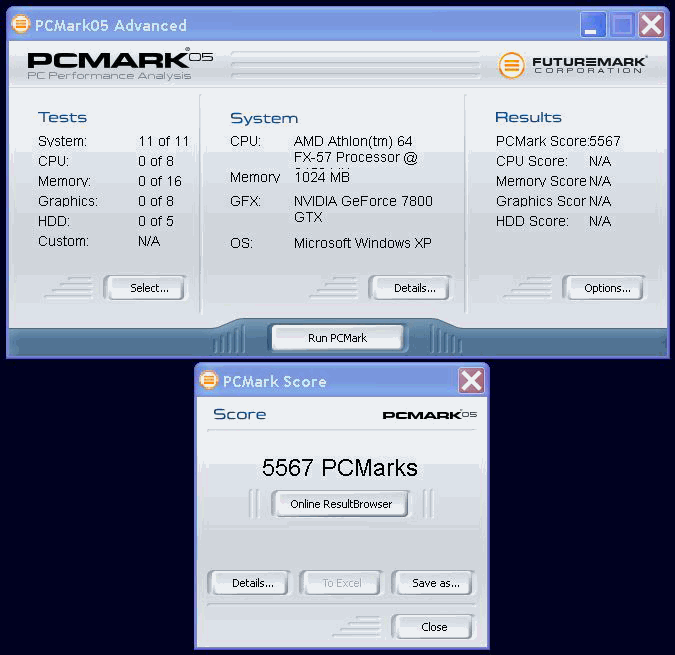The image size is (675, 655).
Task: Open system Details... in main window
Action: 411,287
